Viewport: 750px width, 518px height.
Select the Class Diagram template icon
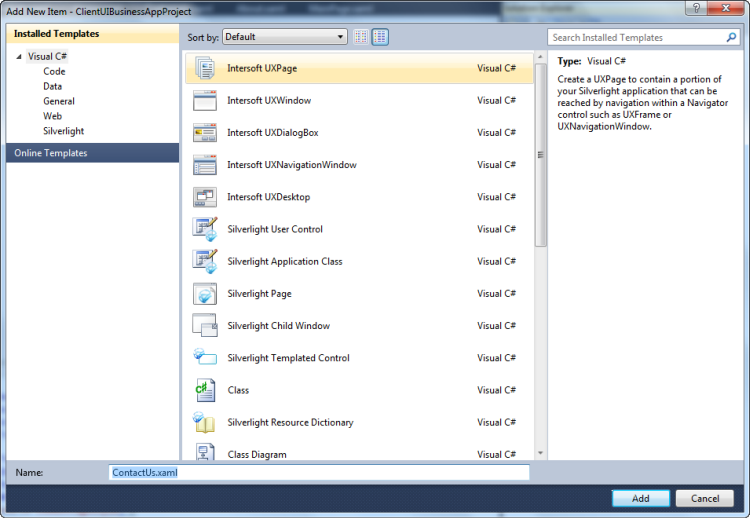point(205,452)
